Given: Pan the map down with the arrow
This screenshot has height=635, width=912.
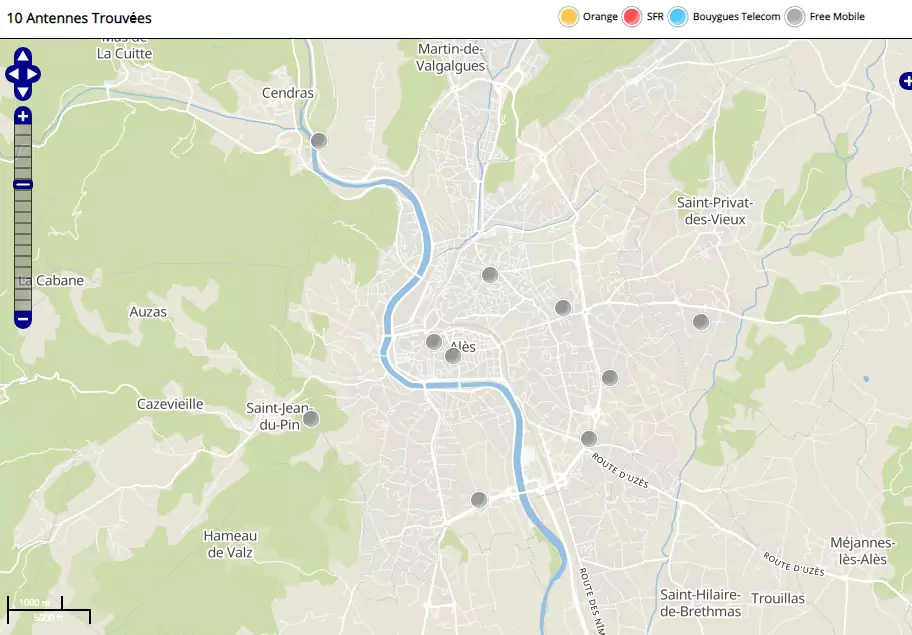Looking at the screenshot, I should click(23, 91).
